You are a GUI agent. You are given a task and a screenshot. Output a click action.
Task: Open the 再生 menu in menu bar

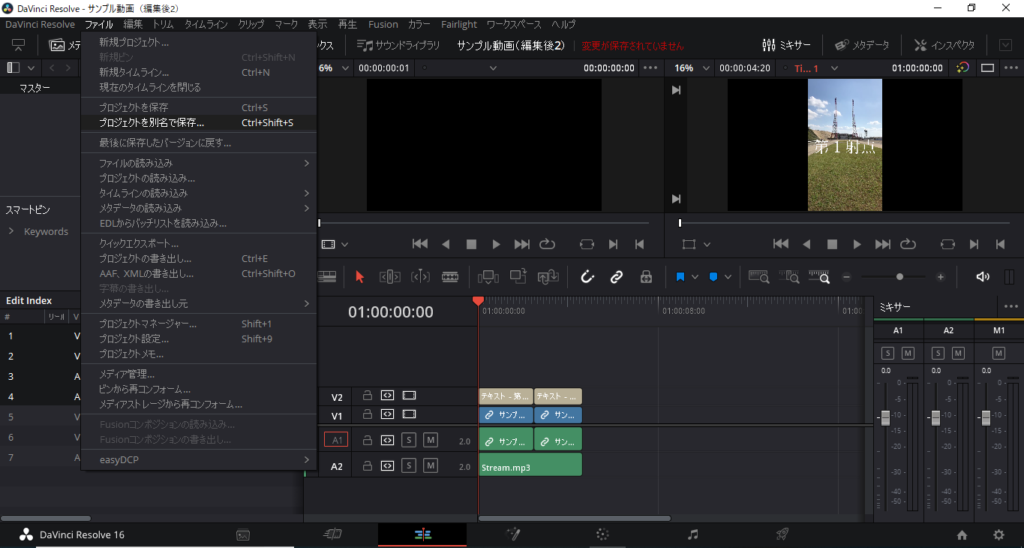tap(347, 24)
